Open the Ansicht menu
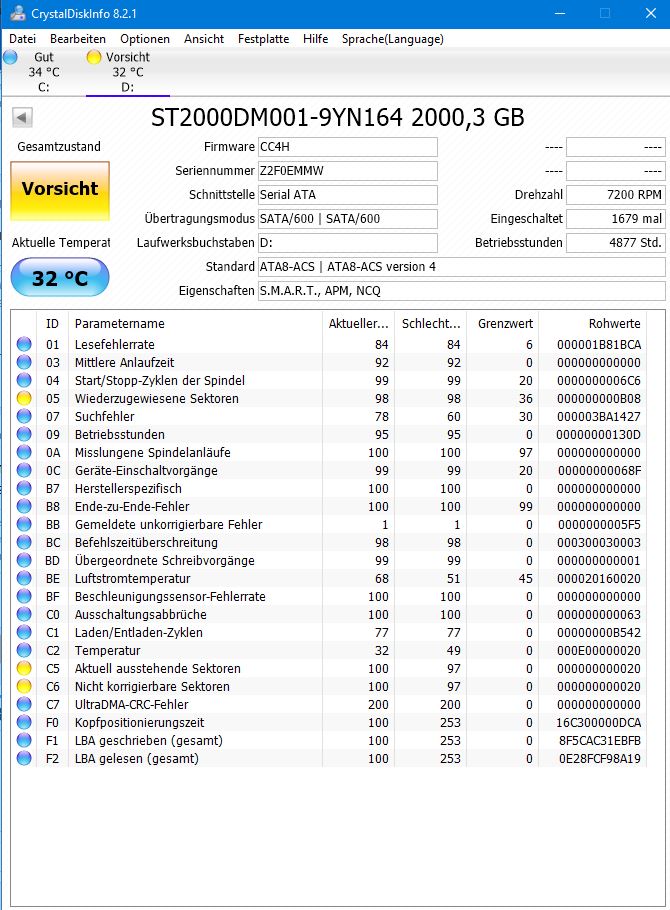670x910 pixels. pyautogui.click(x=204, y=39)
